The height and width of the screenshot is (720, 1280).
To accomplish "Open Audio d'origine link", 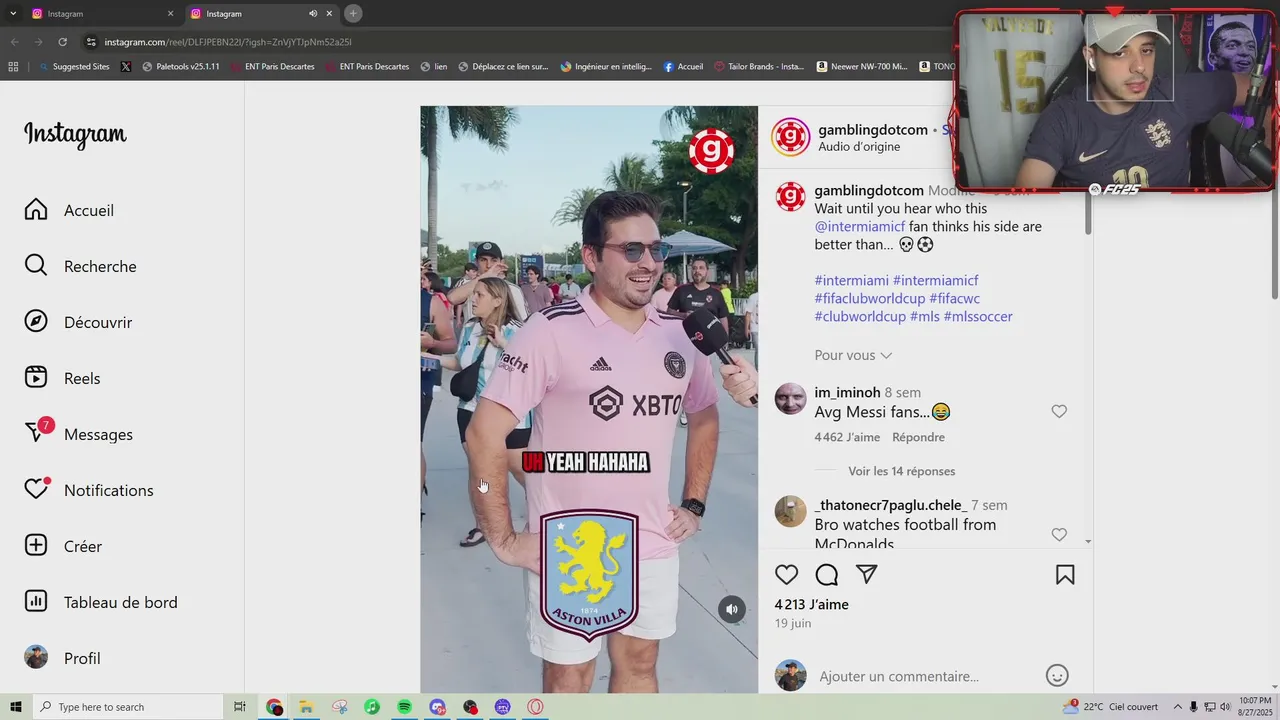I will (859, 146).
